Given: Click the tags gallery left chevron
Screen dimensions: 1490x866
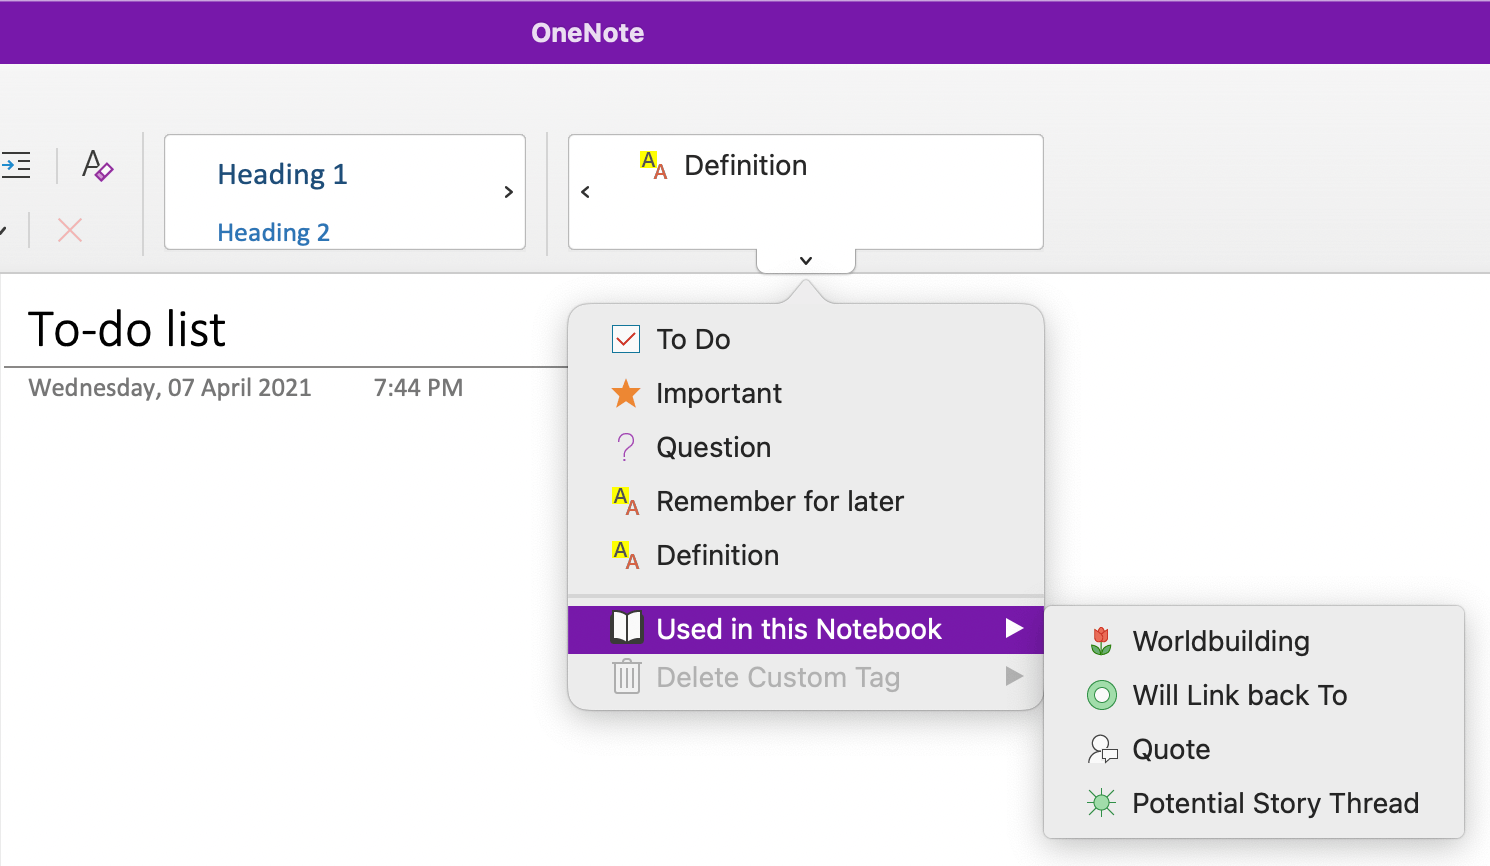Looking at the screenshot, I should [x=585, y=192].
